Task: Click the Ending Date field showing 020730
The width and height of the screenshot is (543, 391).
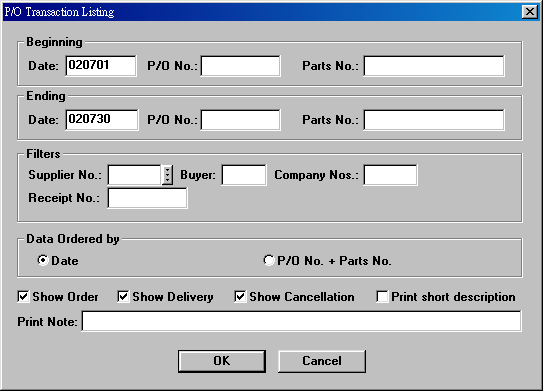Action: coord(101,120)
